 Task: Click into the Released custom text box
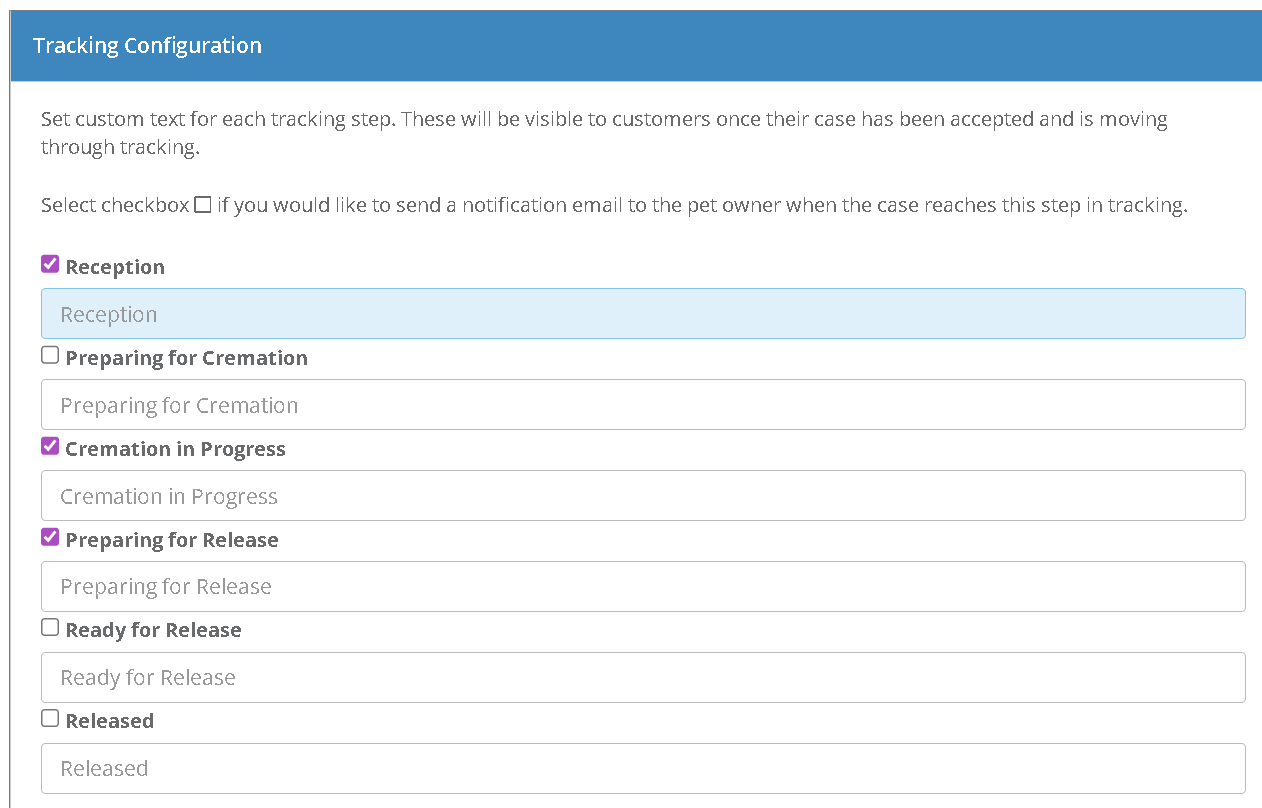(642, 768)
